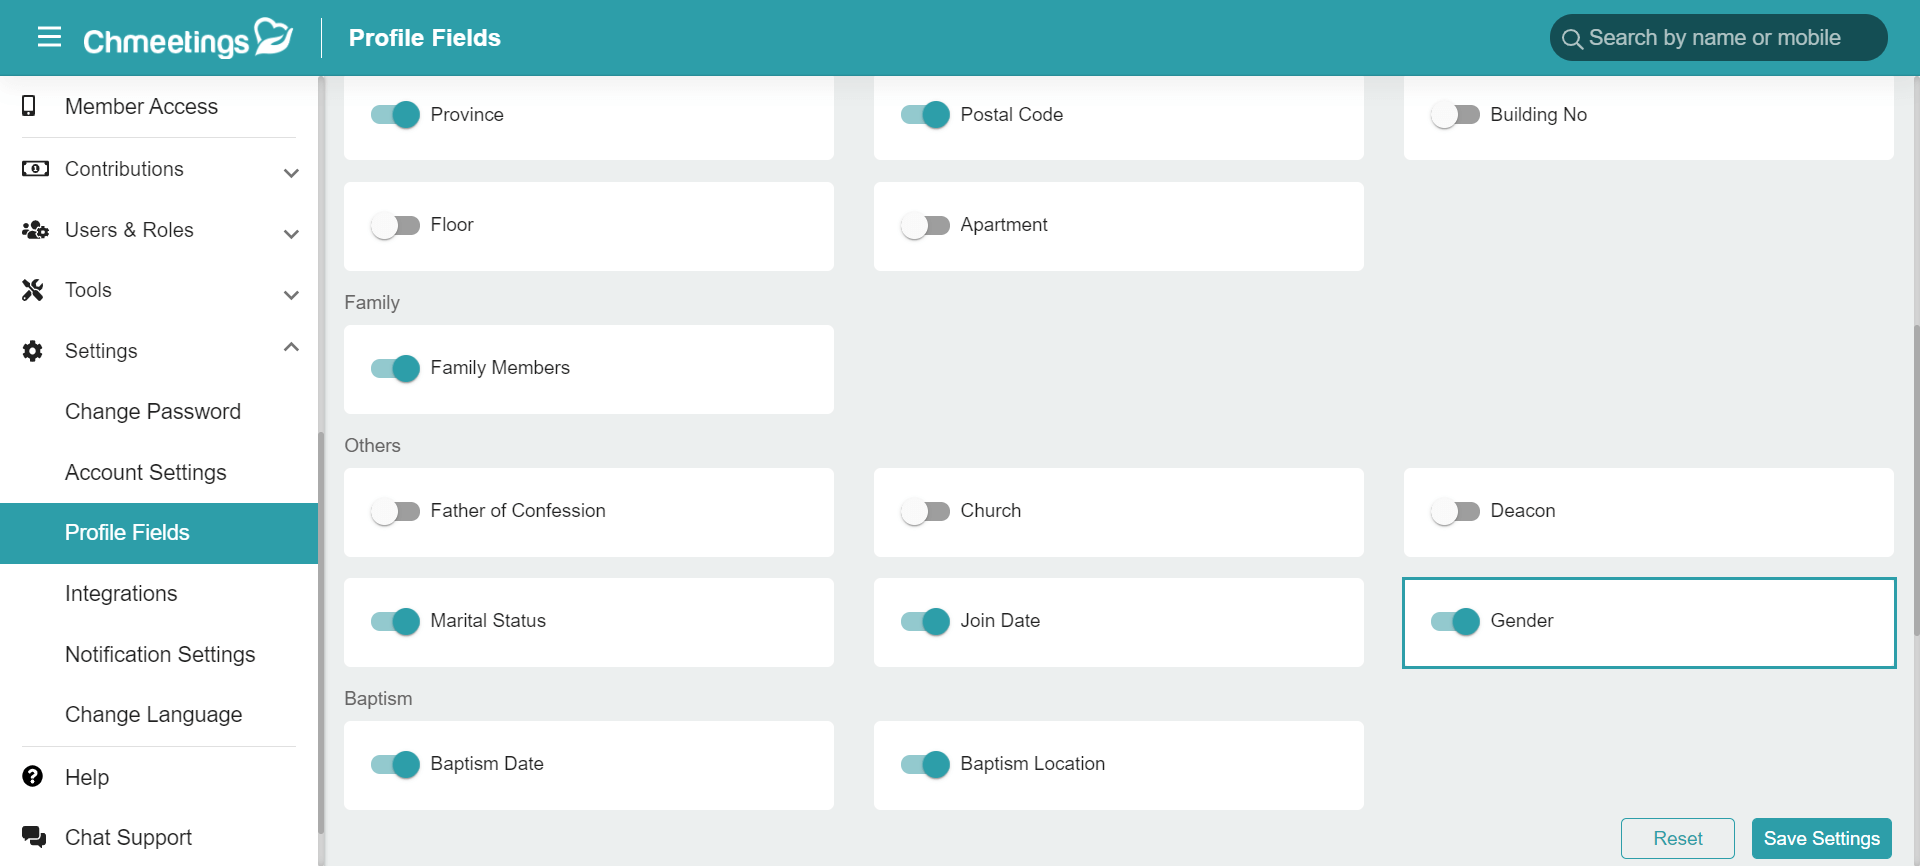This screenshot has height=866, width=1920.
Task: Open Change Language page
Action: coord(159,714)
